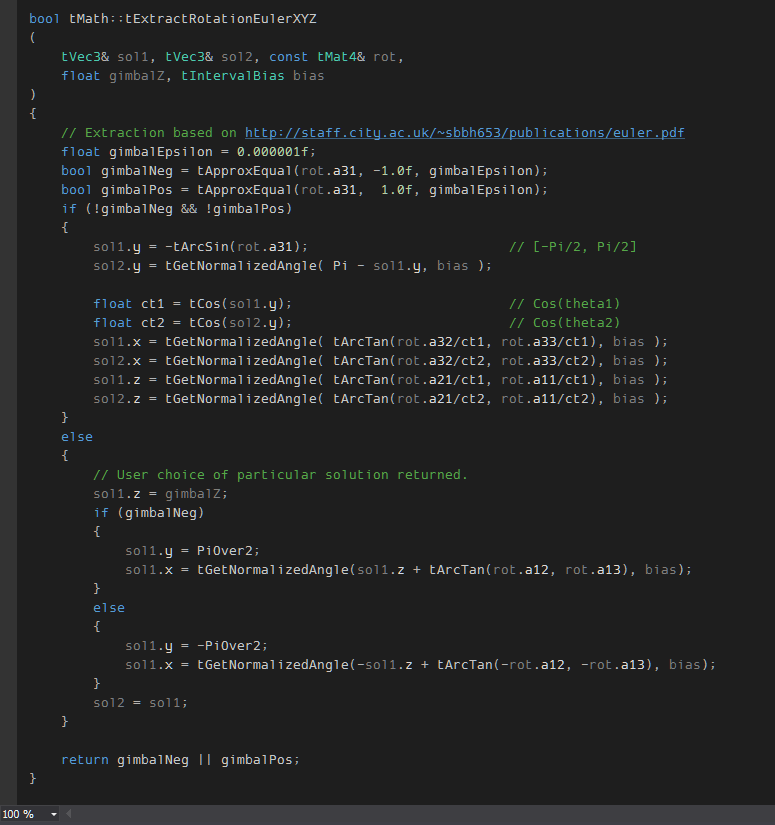775x825 pixels.
Task: Open the staff.city.ac.uk euler.pdf link
Action: pyautogui.click(x=464, y=133)
